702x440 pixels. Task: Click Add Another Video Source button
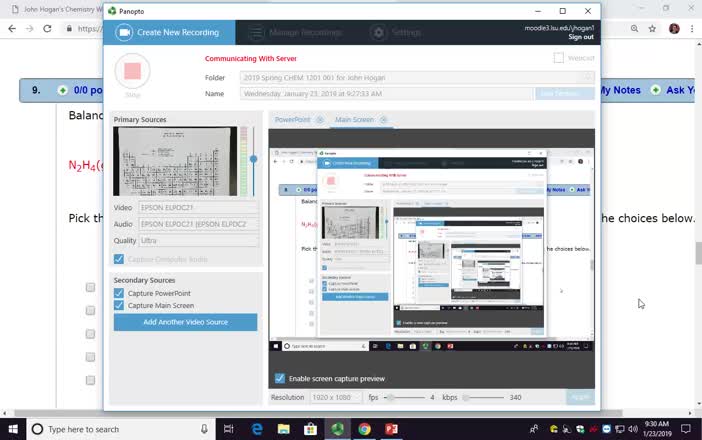[x=185, y=322]
